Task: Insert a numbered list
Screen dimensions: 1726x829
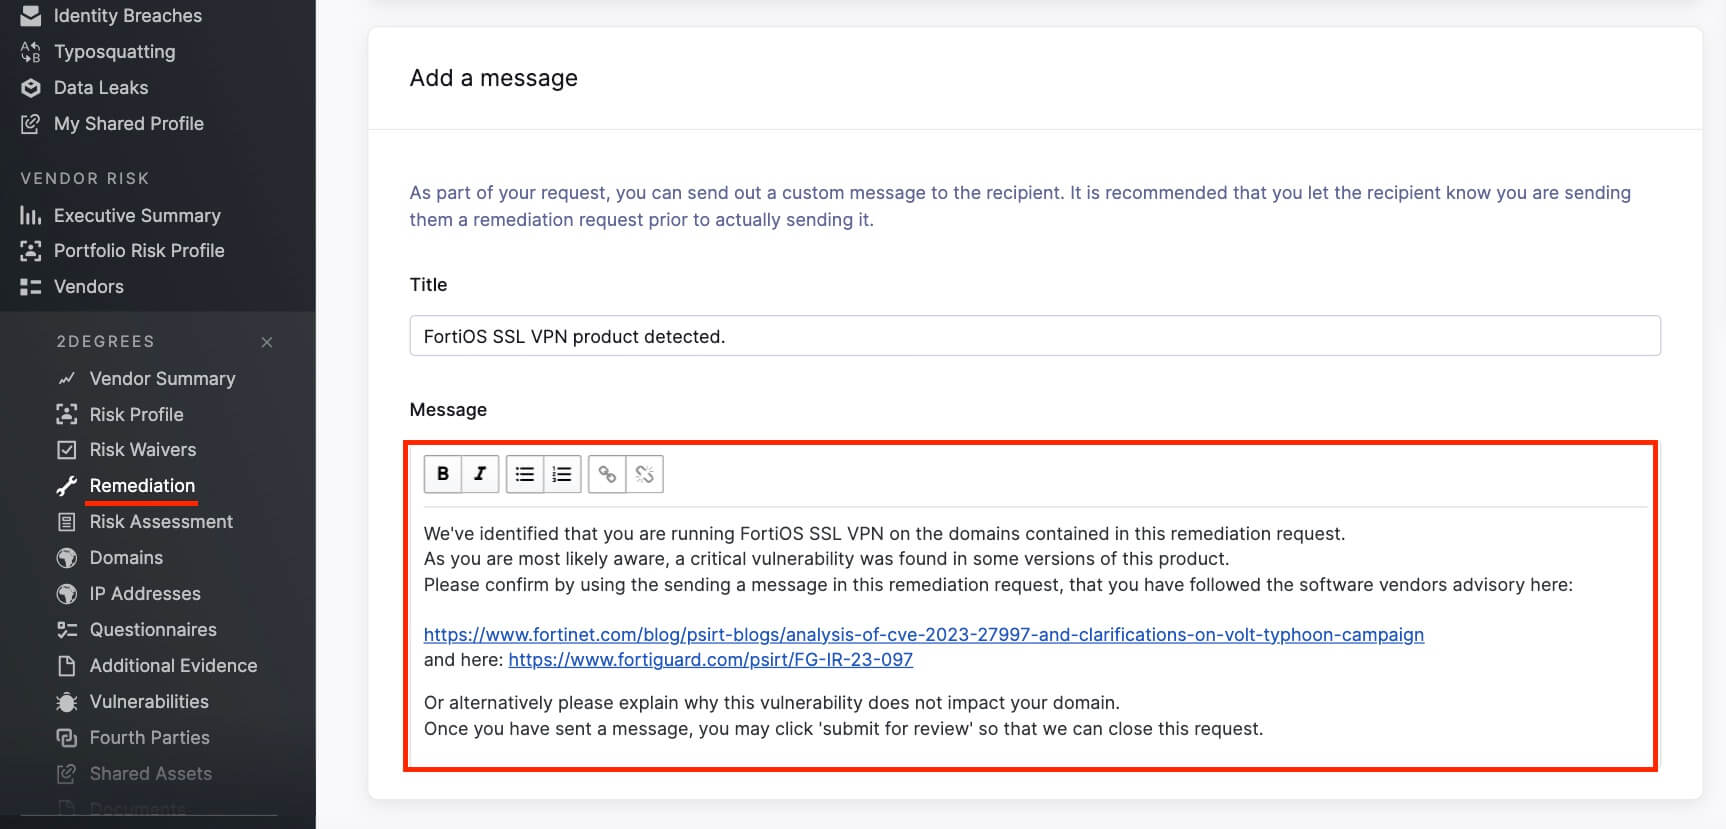Action: (562, 474)
